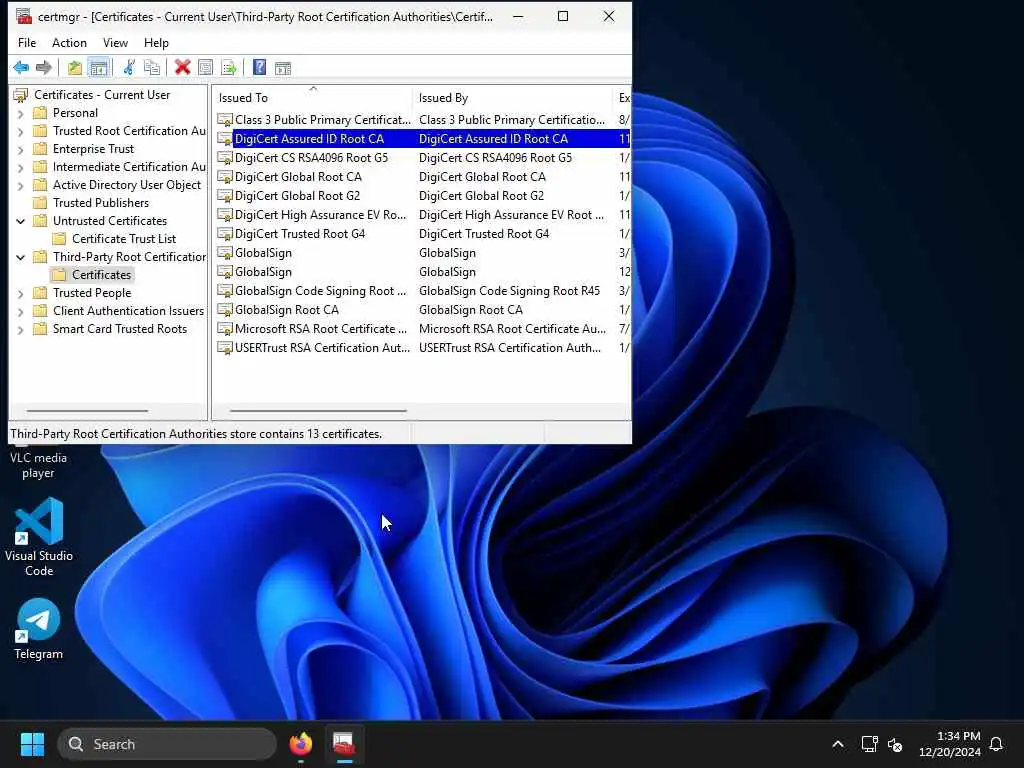Click the certificate list horizontal scrollbar
1024x768 pixels.
pyautogui.click(x=318, y=411)
